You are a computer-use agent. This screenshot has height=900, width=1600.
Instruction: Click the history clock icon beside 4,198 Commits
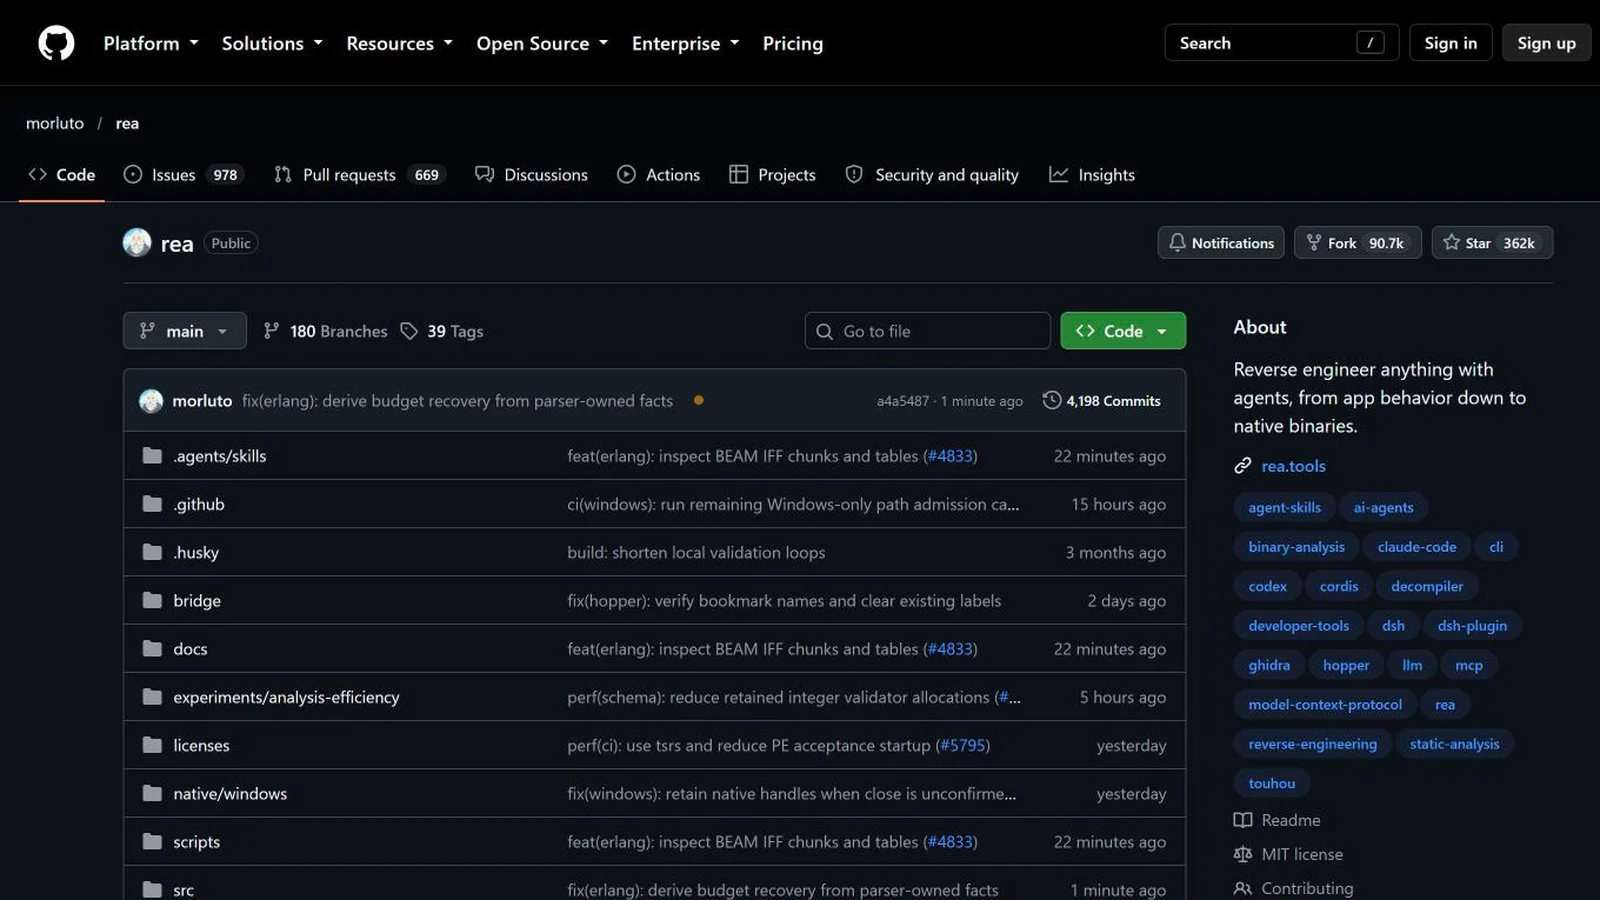click(1052, 400)
